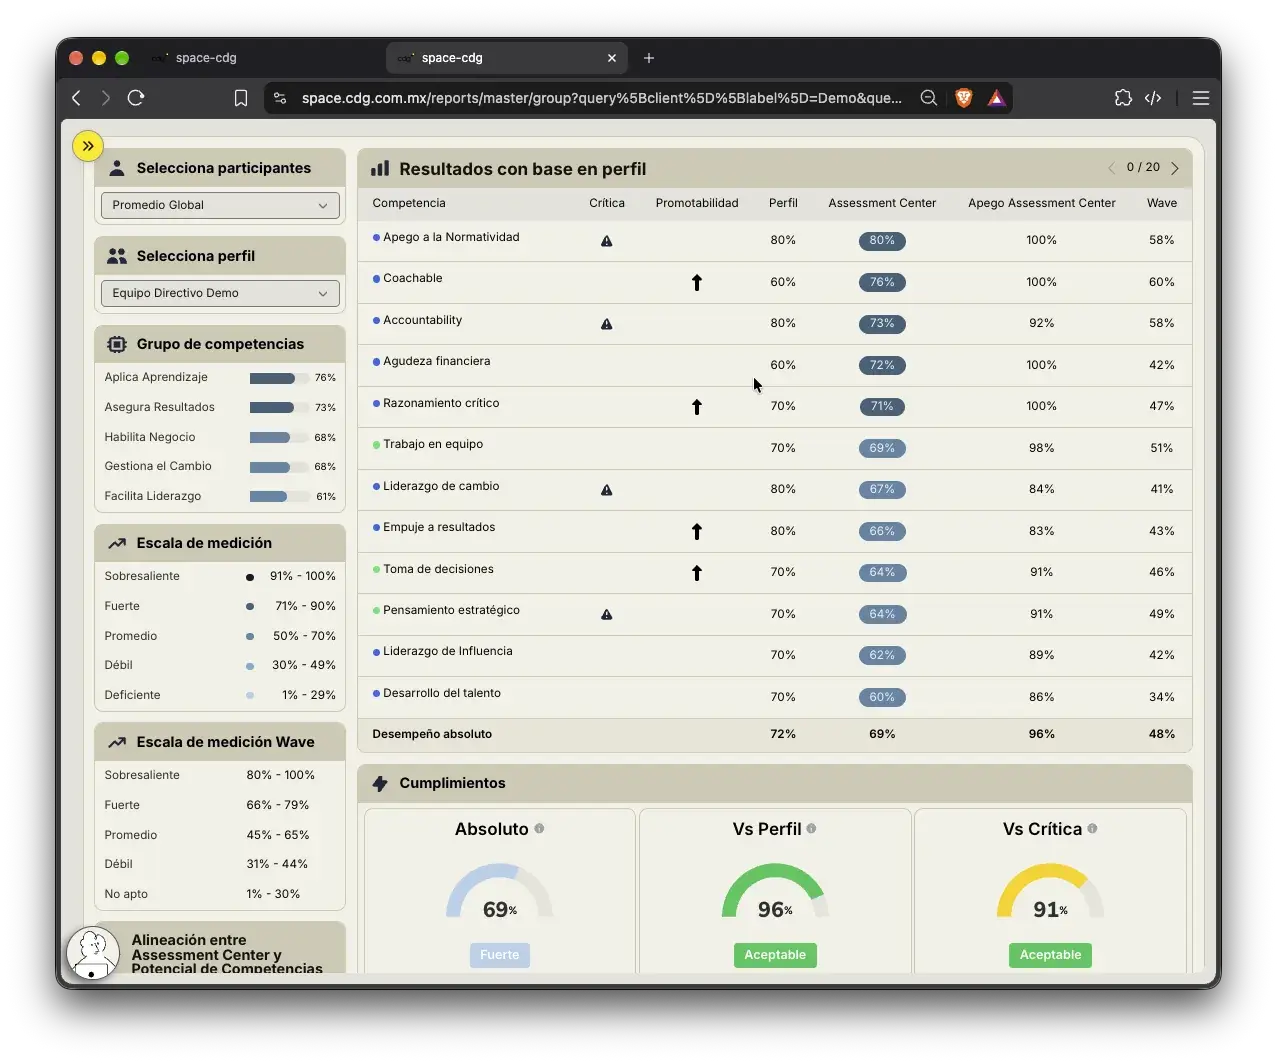
Task: Close the active space-cdg tab
Action: click(x=612, y=58)
